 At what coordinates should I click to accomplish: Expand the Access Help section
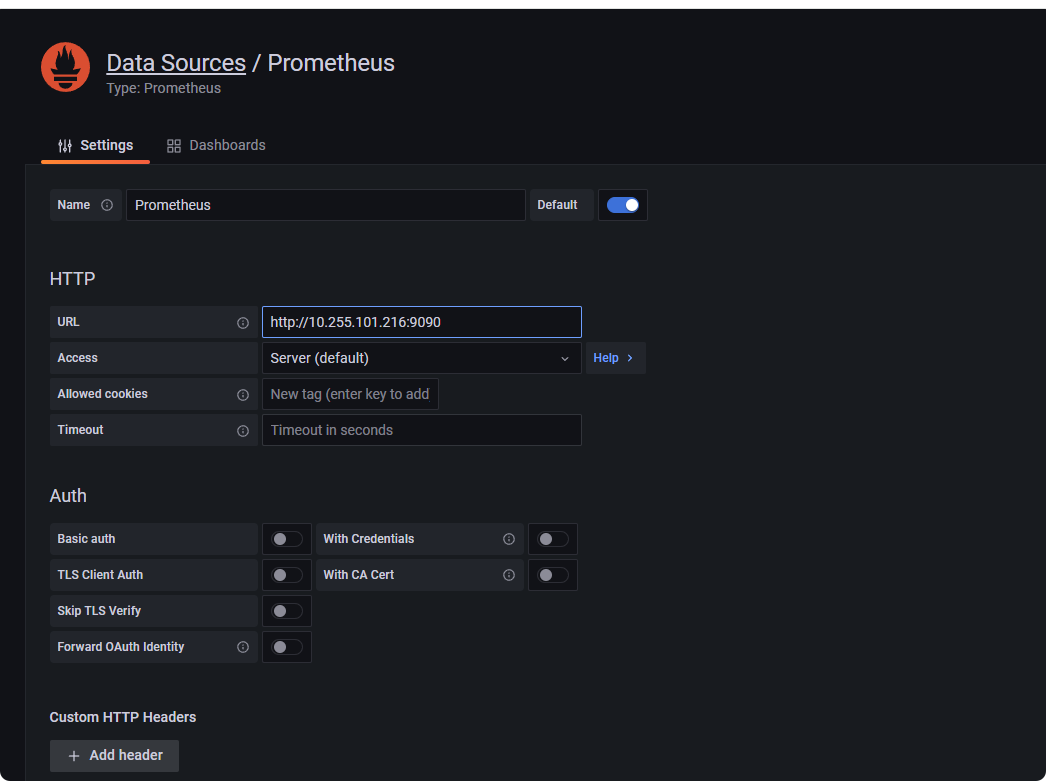pos(615,358)
